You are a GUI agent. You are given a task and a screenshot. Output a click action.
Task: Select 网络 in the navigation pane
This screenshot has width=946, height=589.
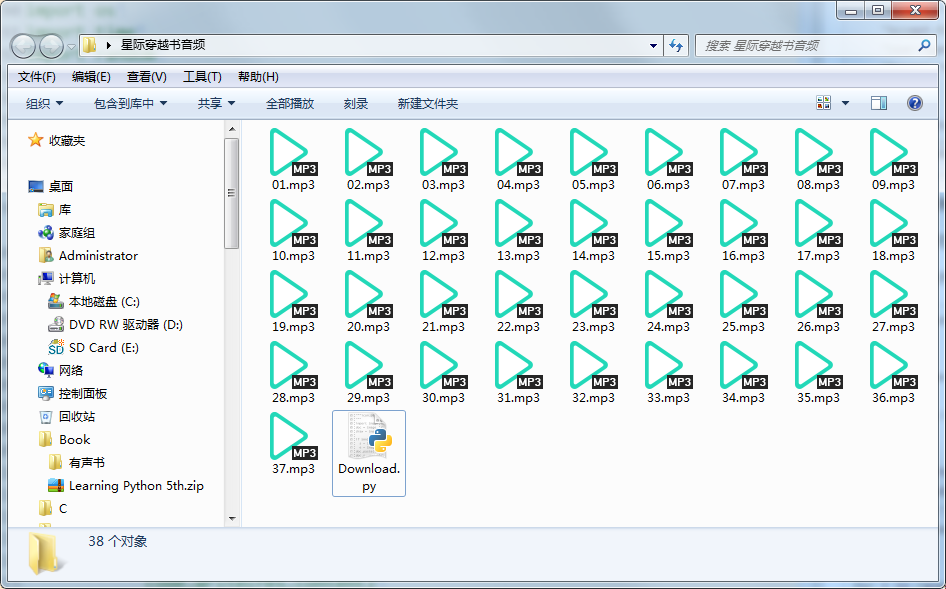point(60,371)
